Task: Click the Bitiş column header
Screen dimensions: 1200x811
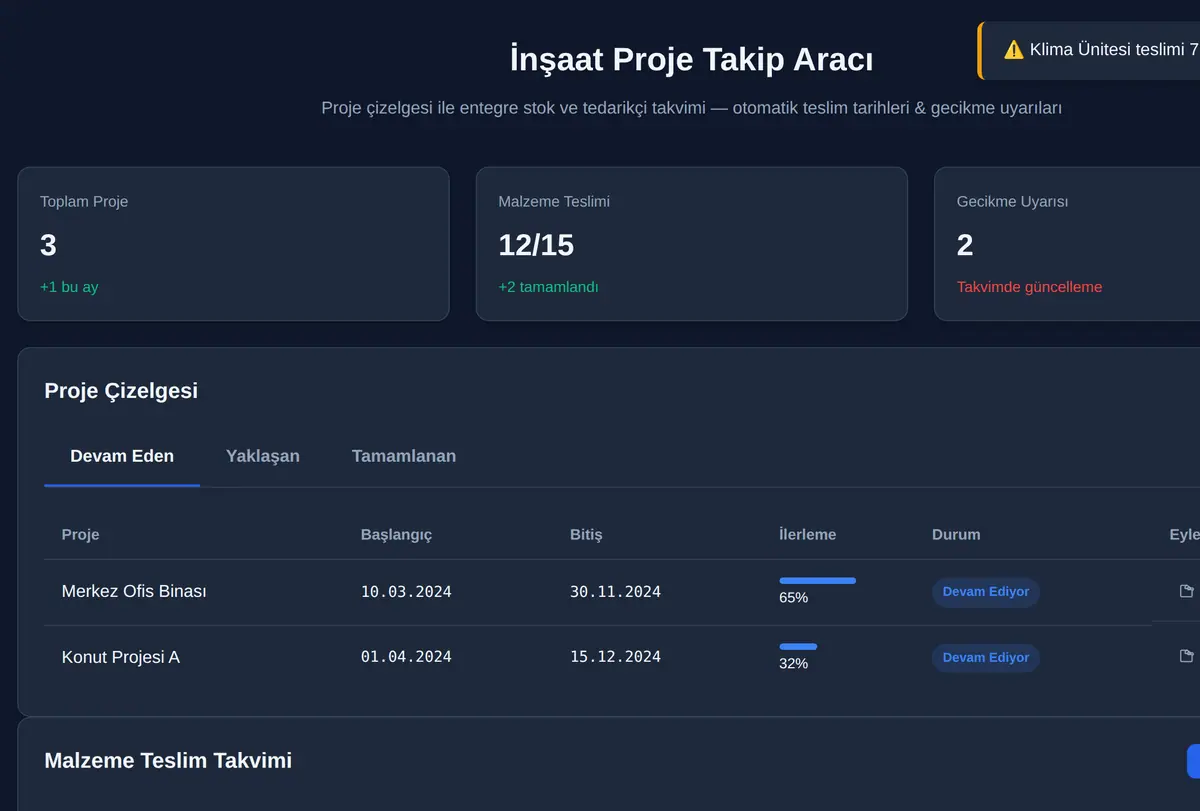Action: tap(586, 534)
